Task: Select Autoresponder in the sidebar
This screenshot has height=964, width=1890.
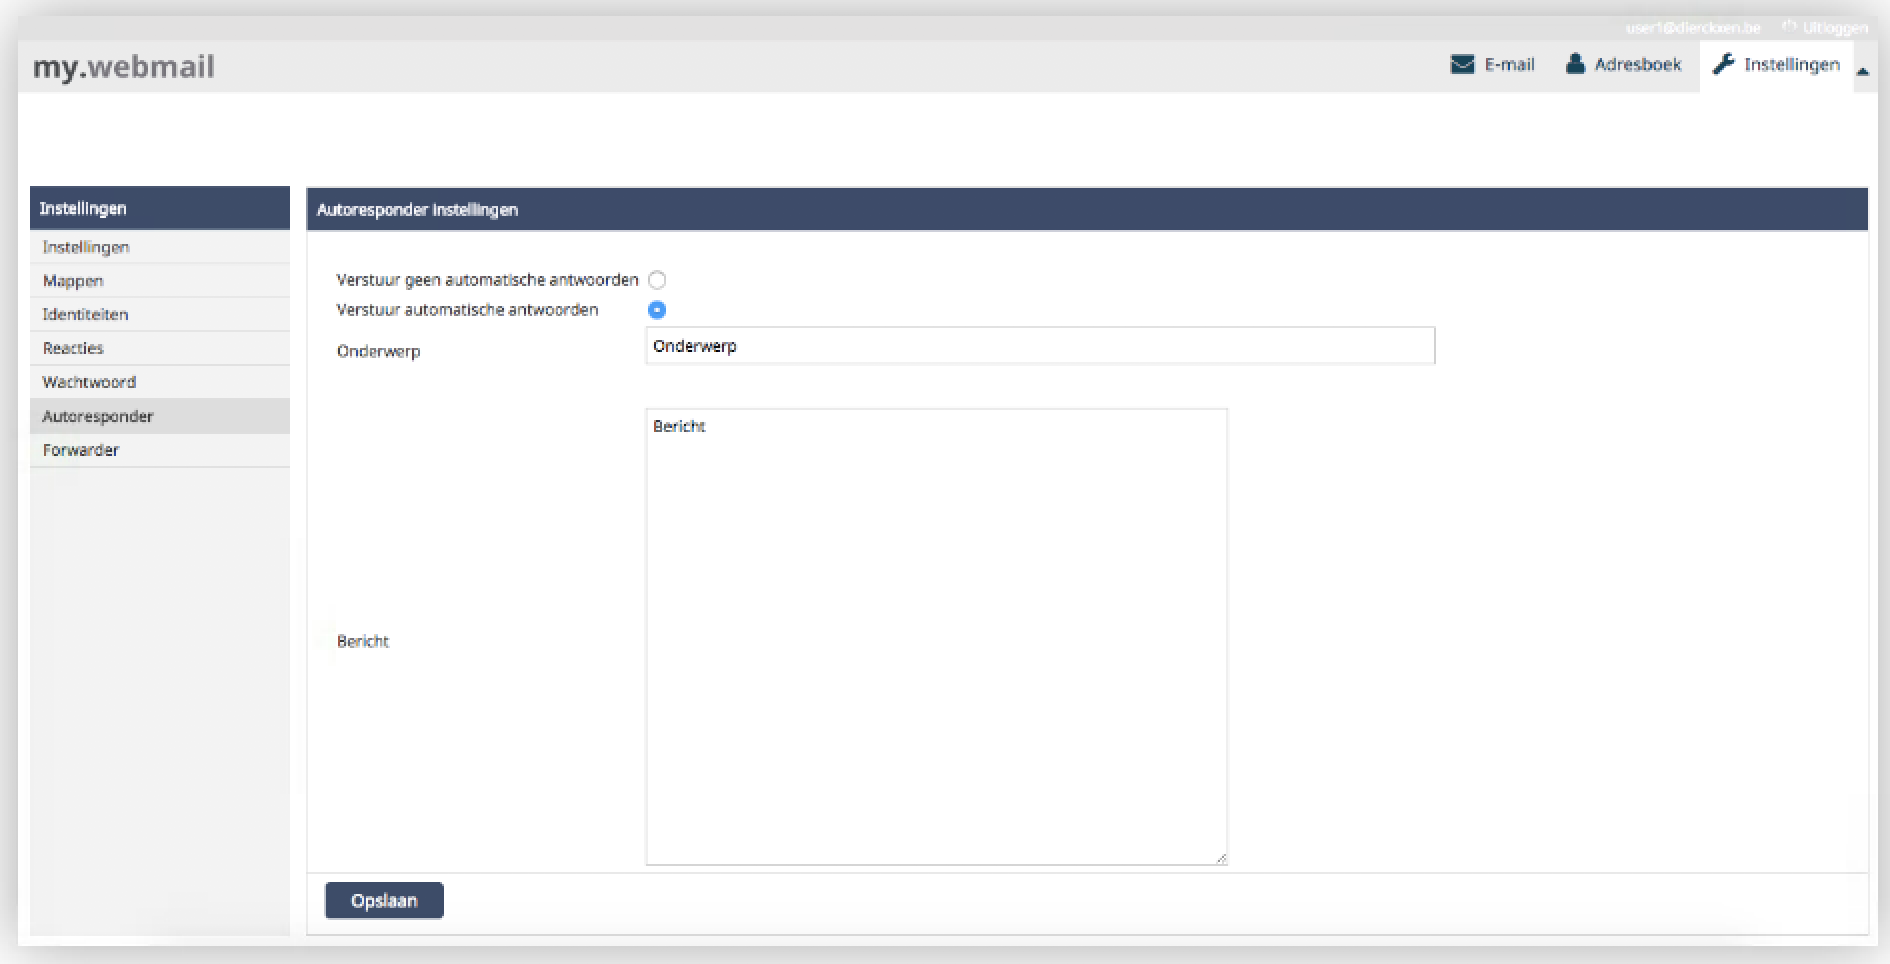Action: pos(98,416)
